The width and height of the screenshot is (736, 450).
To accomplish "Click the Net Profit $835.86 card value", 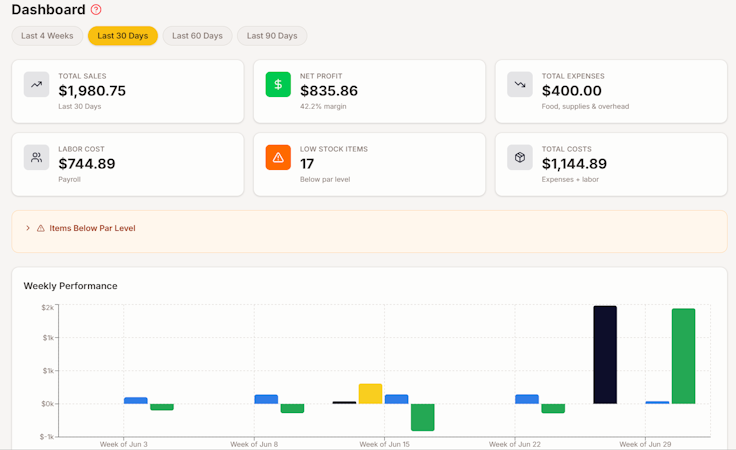I will (x=329, y=91).
